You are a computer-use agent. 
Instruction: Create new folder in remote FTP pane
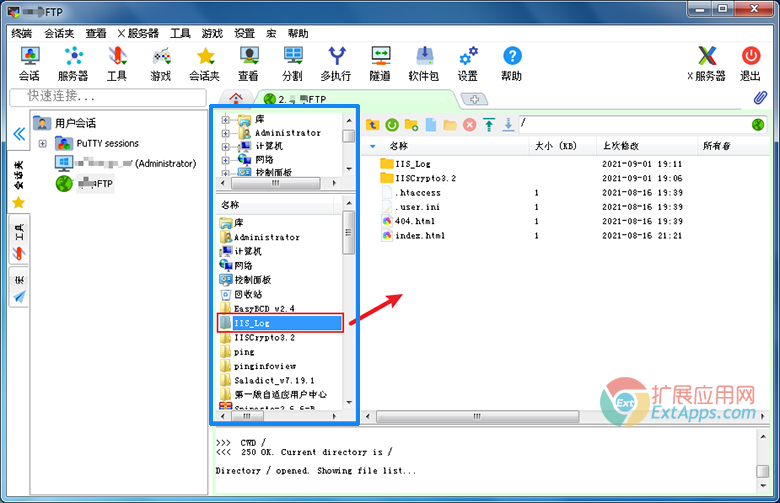pyautogui.click(x=411, y=125)
